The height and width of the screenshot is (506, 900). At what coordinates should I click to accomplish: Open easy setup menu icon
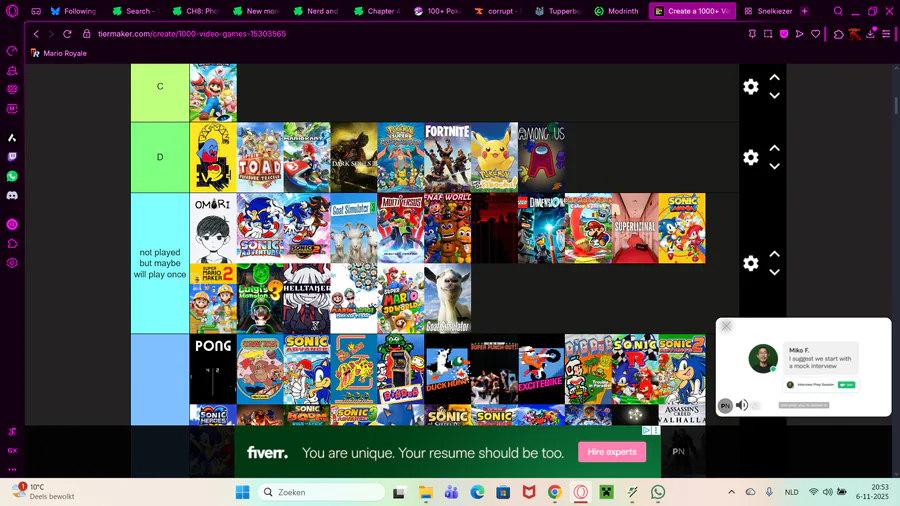(886, 34)
